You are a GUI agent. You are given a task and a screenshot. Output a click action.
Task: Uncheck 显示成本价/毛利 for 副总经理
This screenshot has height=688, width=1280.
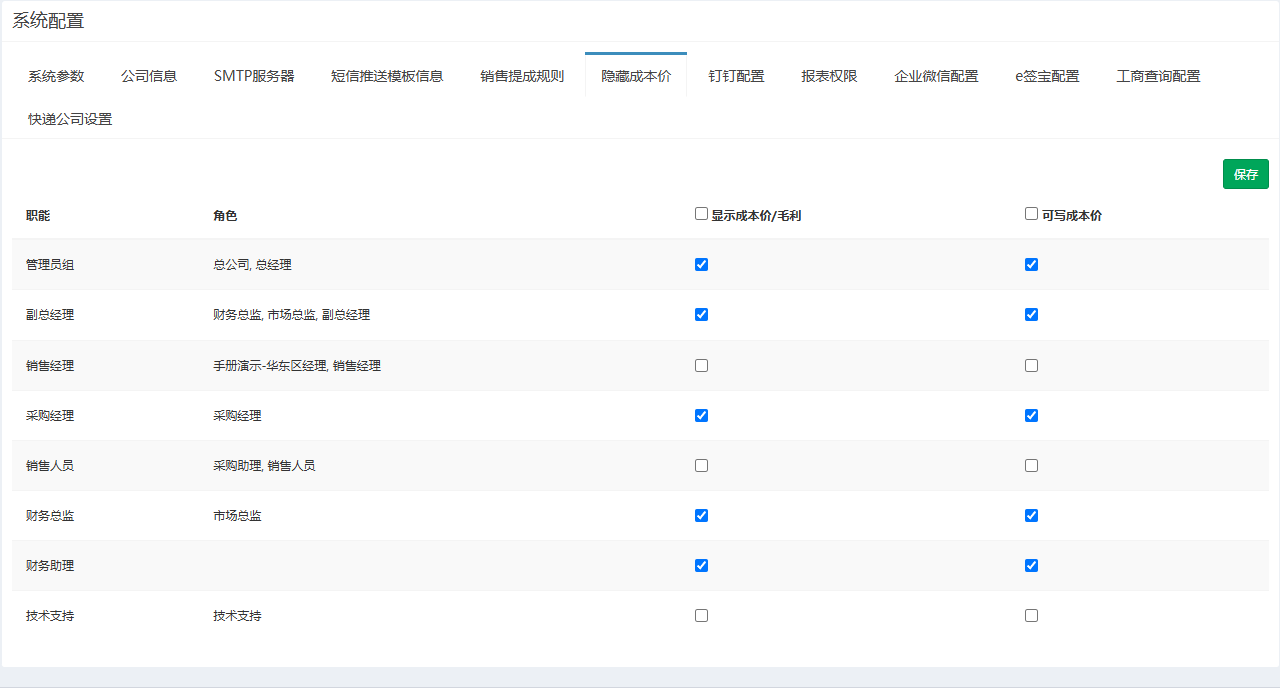coord(701,315)
